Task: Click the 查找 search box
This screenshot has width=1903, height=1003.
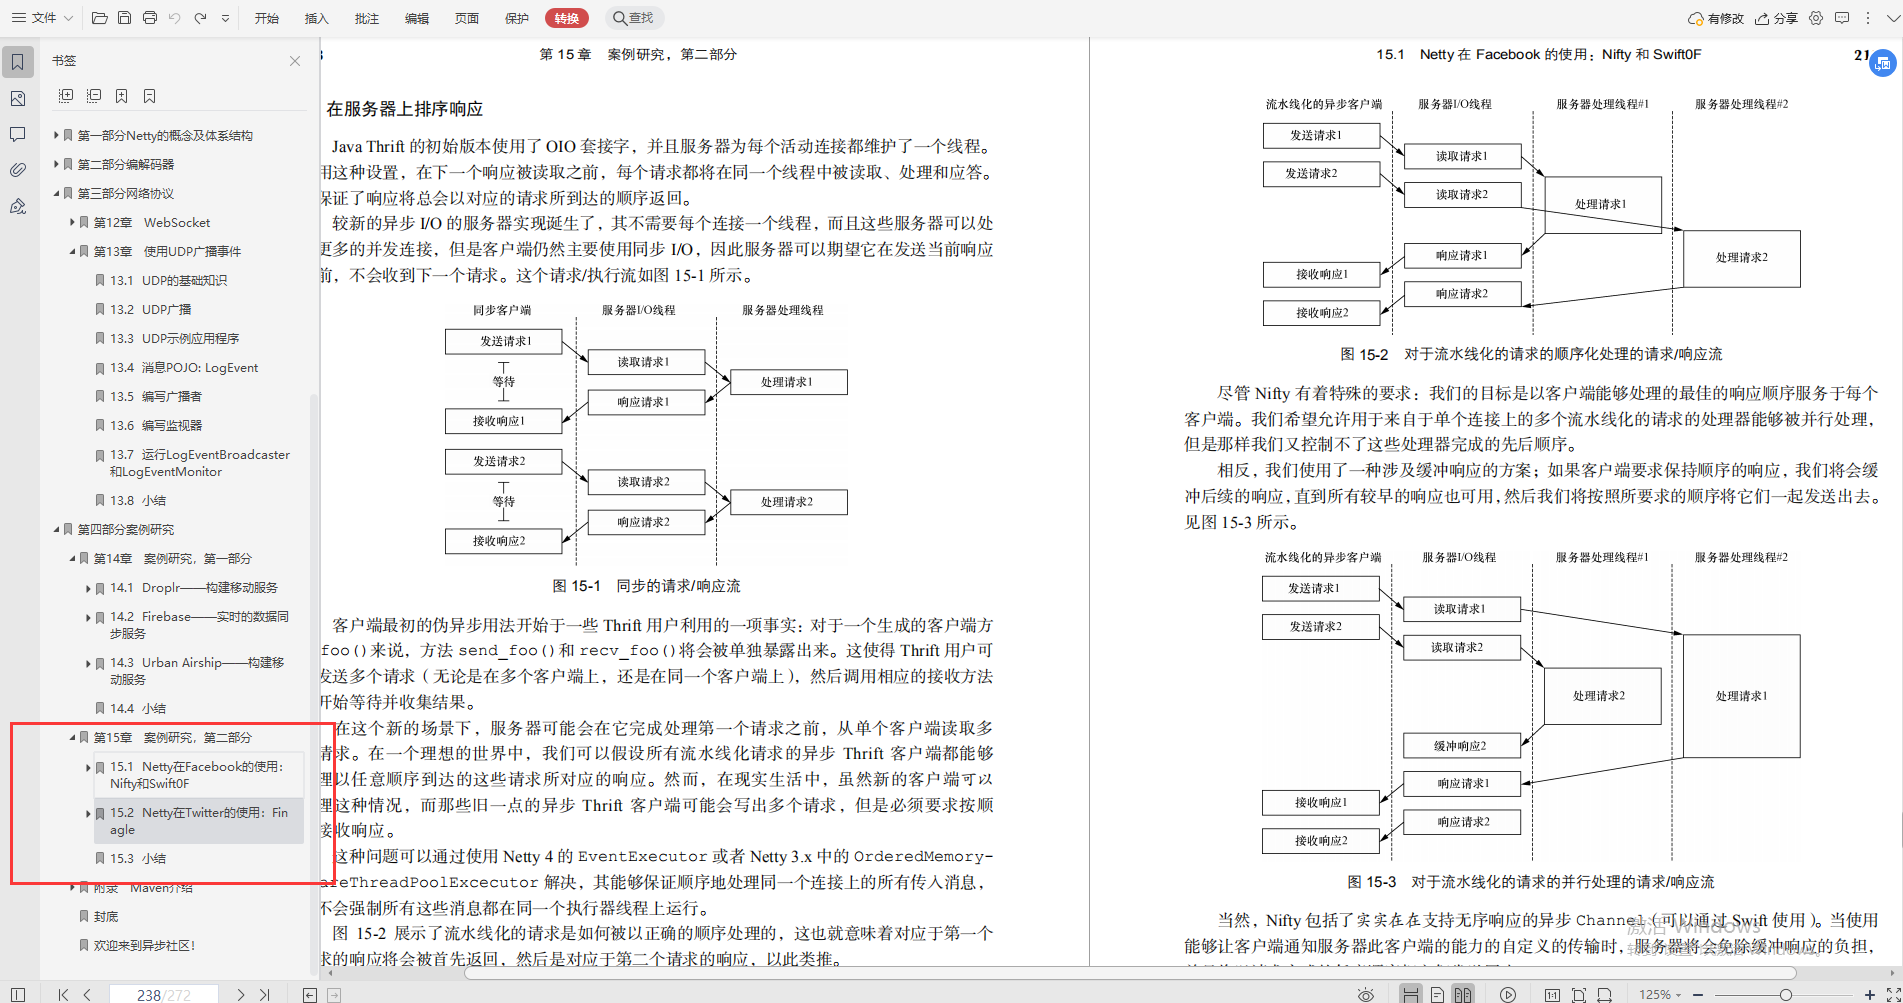Action: coord(635,18)
